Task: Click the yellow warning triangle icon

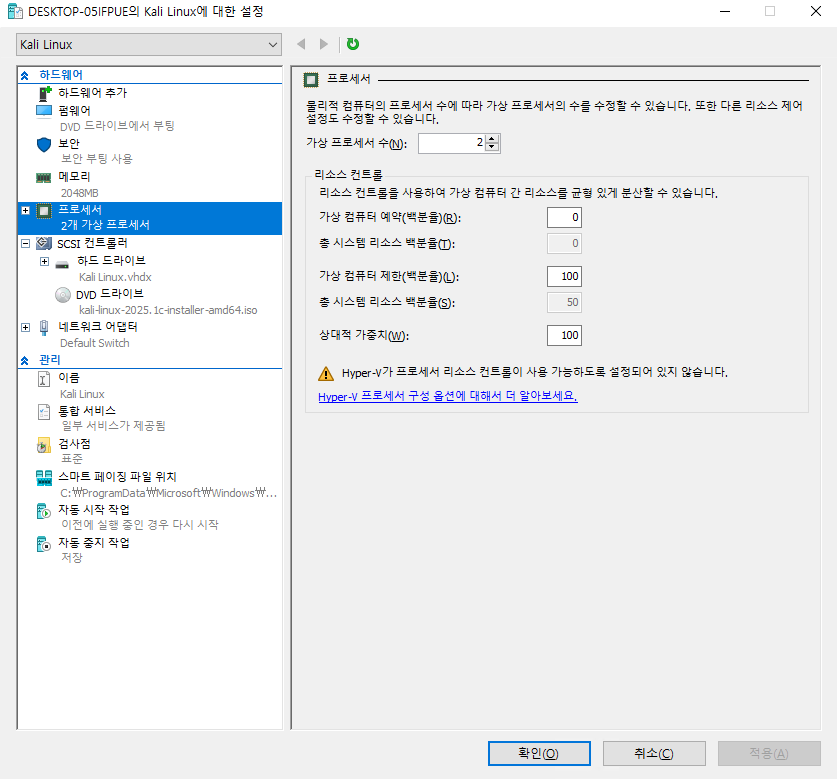Action: (x=326, y=374)
